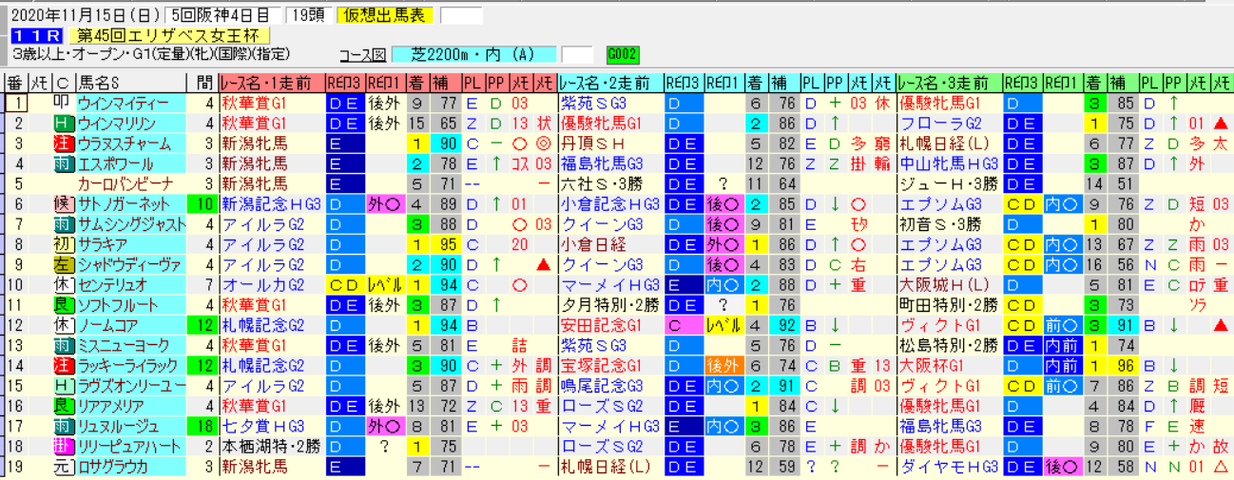Click the yellow レベル mark in センテリュオ's row
Image resolution: width=1234 pixels, height=480 pixels.
click(x=385, y=284)
